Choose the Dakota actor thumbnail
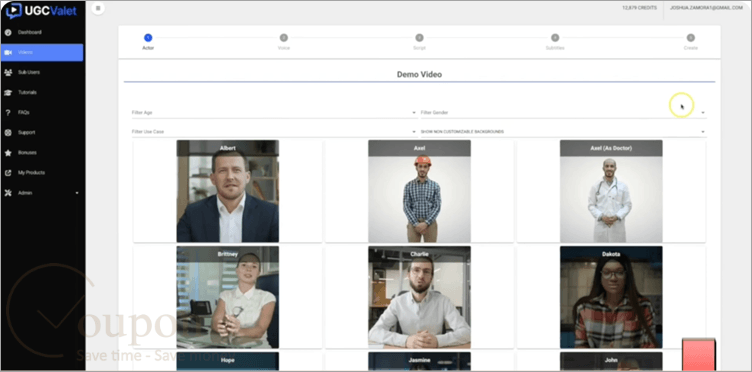 pyautogui.click(x=611, y=297)
